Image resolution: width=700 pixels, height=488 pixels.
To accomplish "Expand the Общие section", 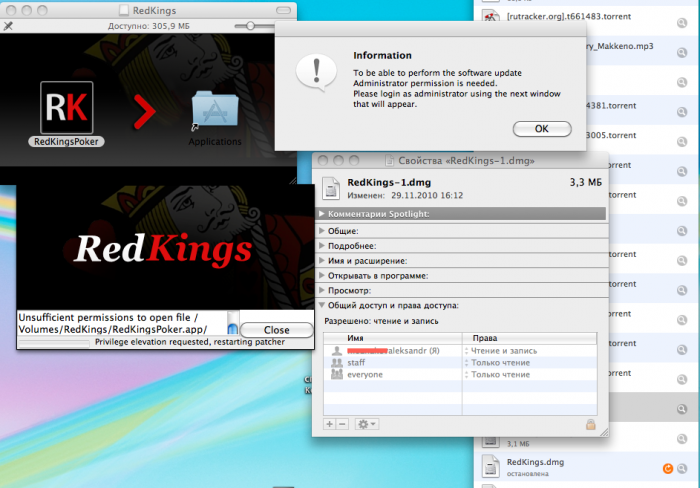I will pyautogui.click(x=322, y=231).
